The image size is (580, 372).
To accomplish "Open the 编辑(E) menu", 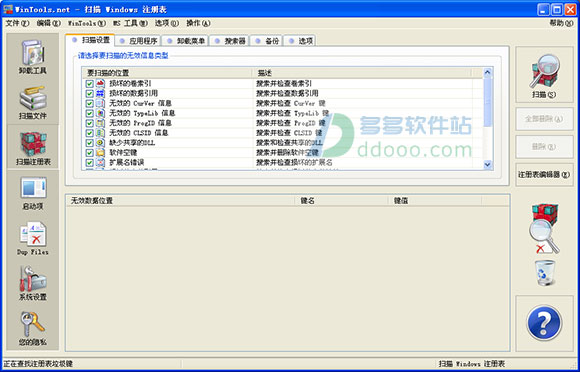I will point(48,23).
